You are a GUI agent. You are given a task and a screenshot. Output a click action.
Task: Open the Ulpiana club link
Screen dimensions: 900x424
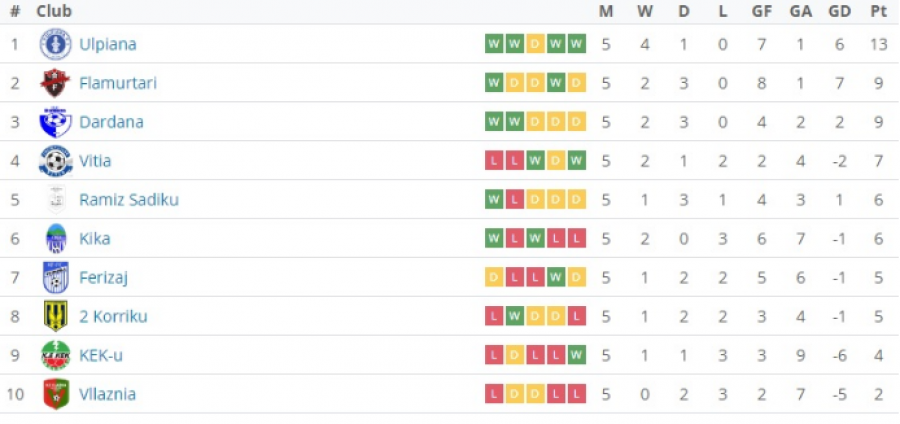pos(108,44)
